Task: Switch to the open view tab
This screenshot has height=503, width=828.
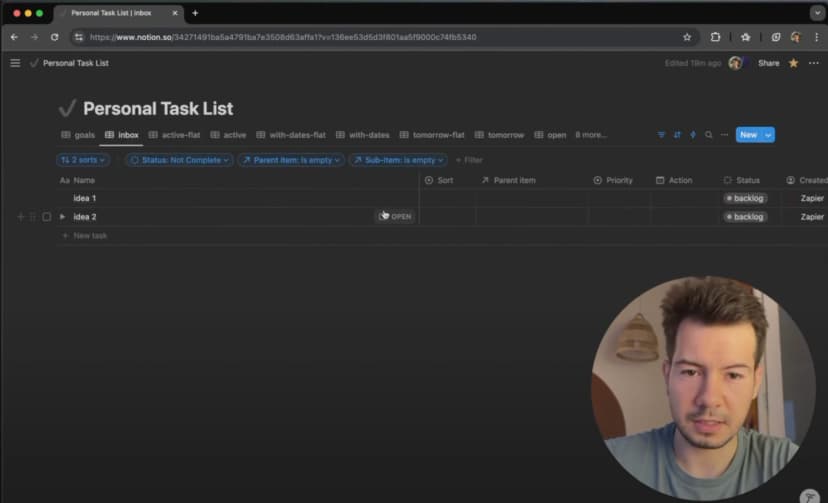Action: [551, 135]
